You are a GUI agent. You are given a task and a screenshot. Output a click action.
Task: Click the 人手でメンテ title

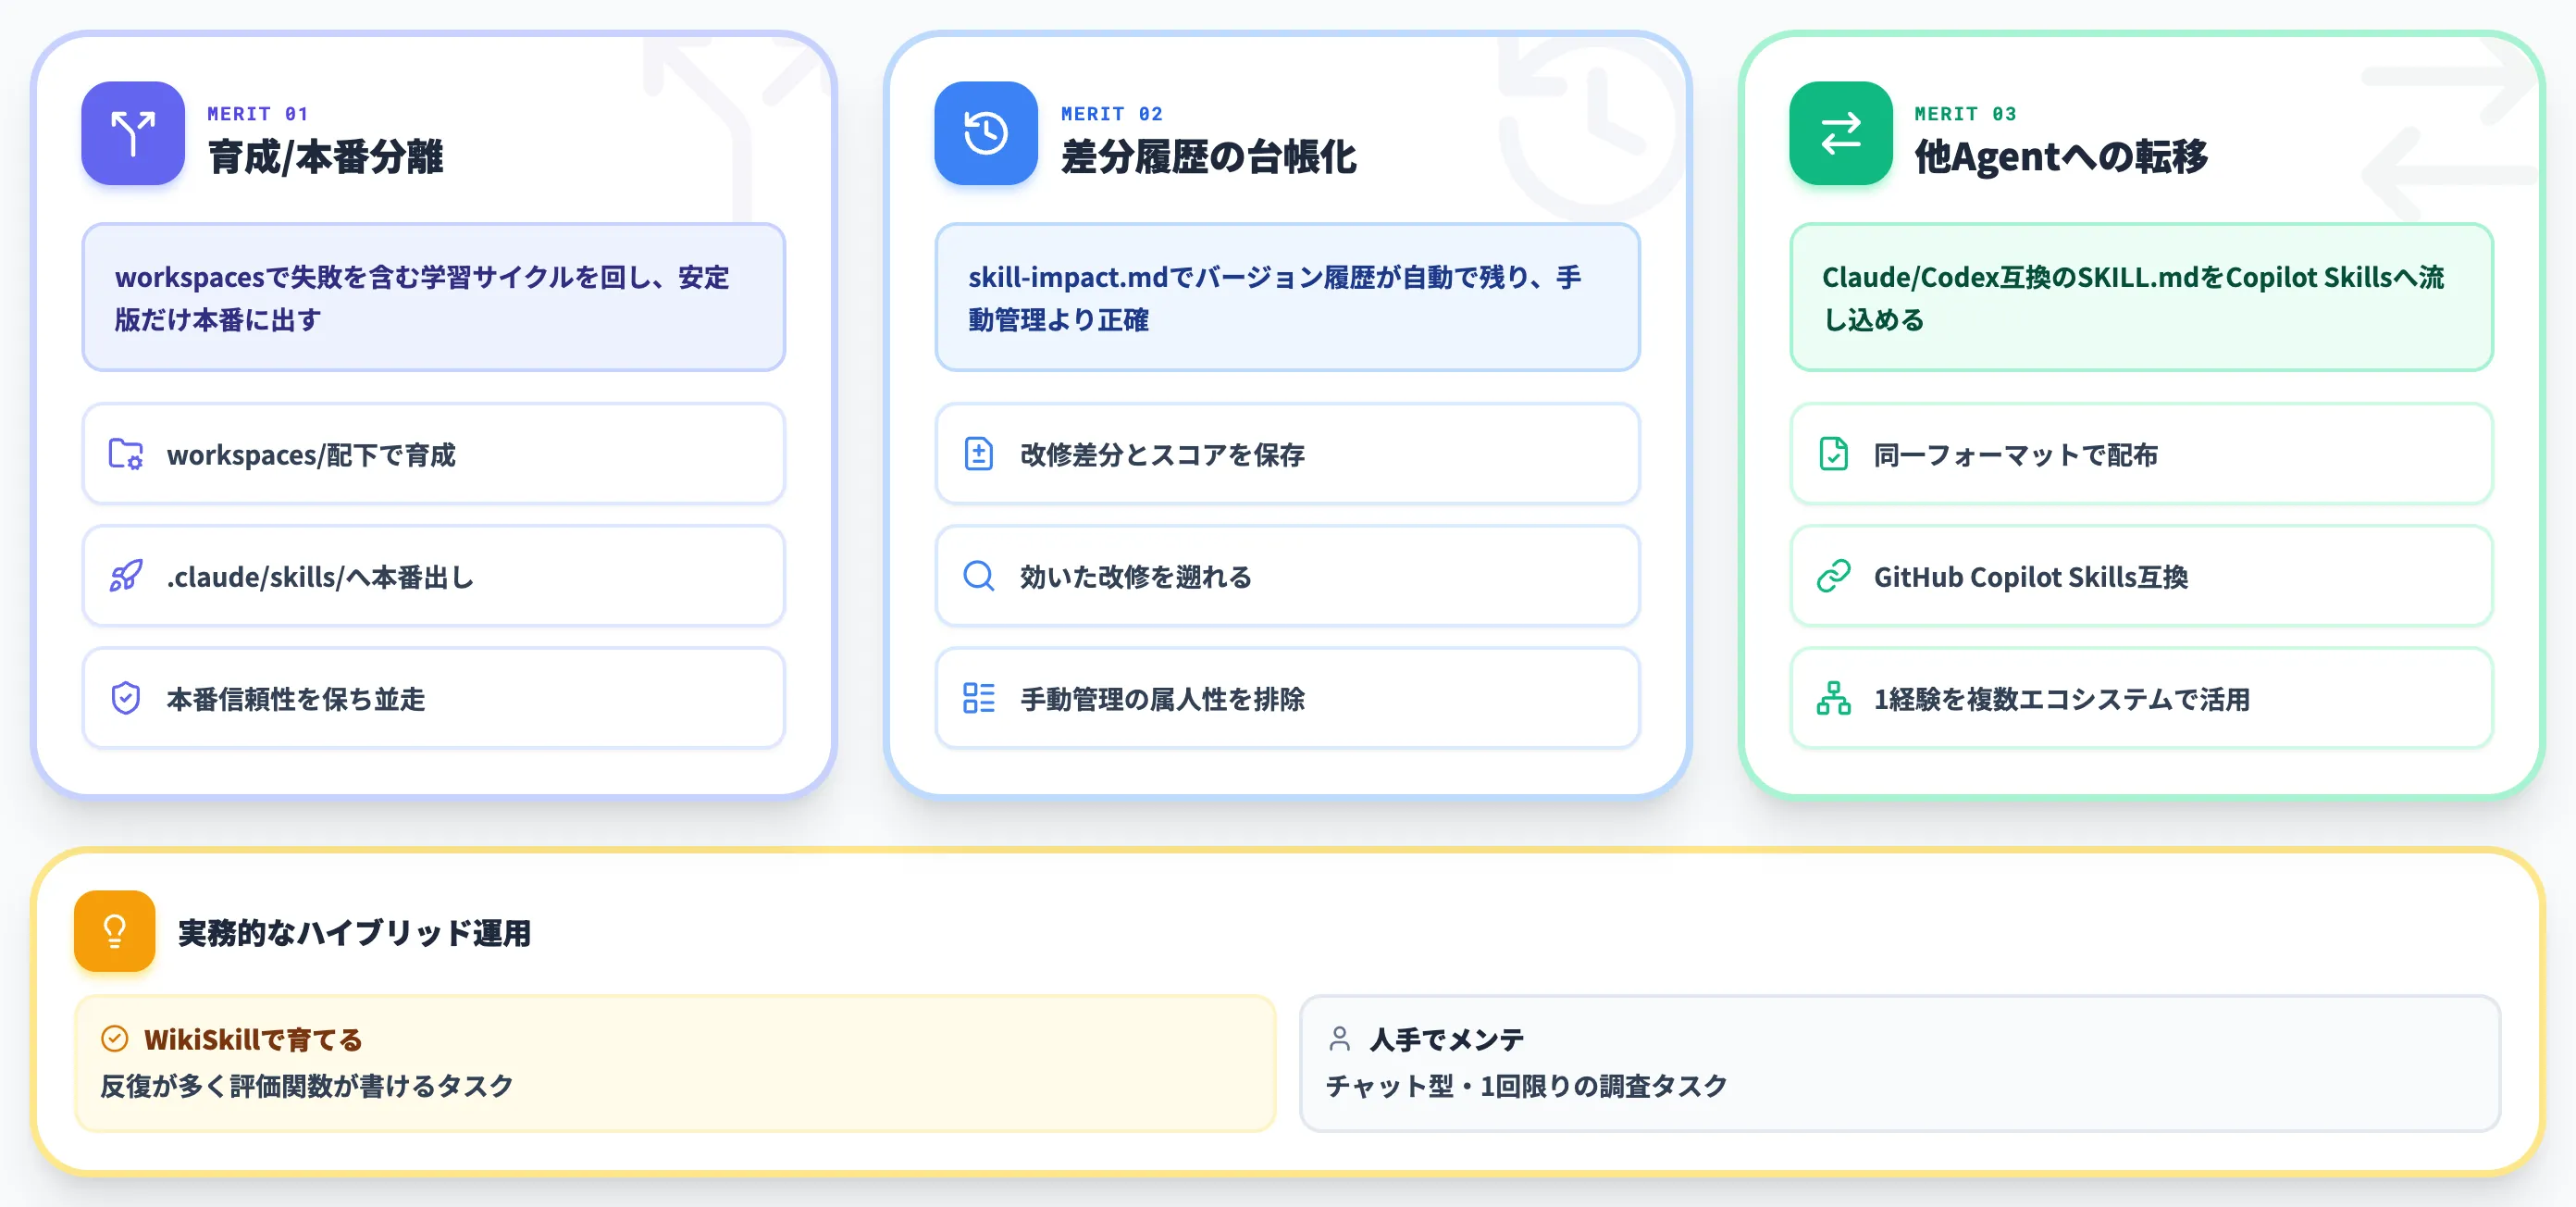point(1446,1040)
